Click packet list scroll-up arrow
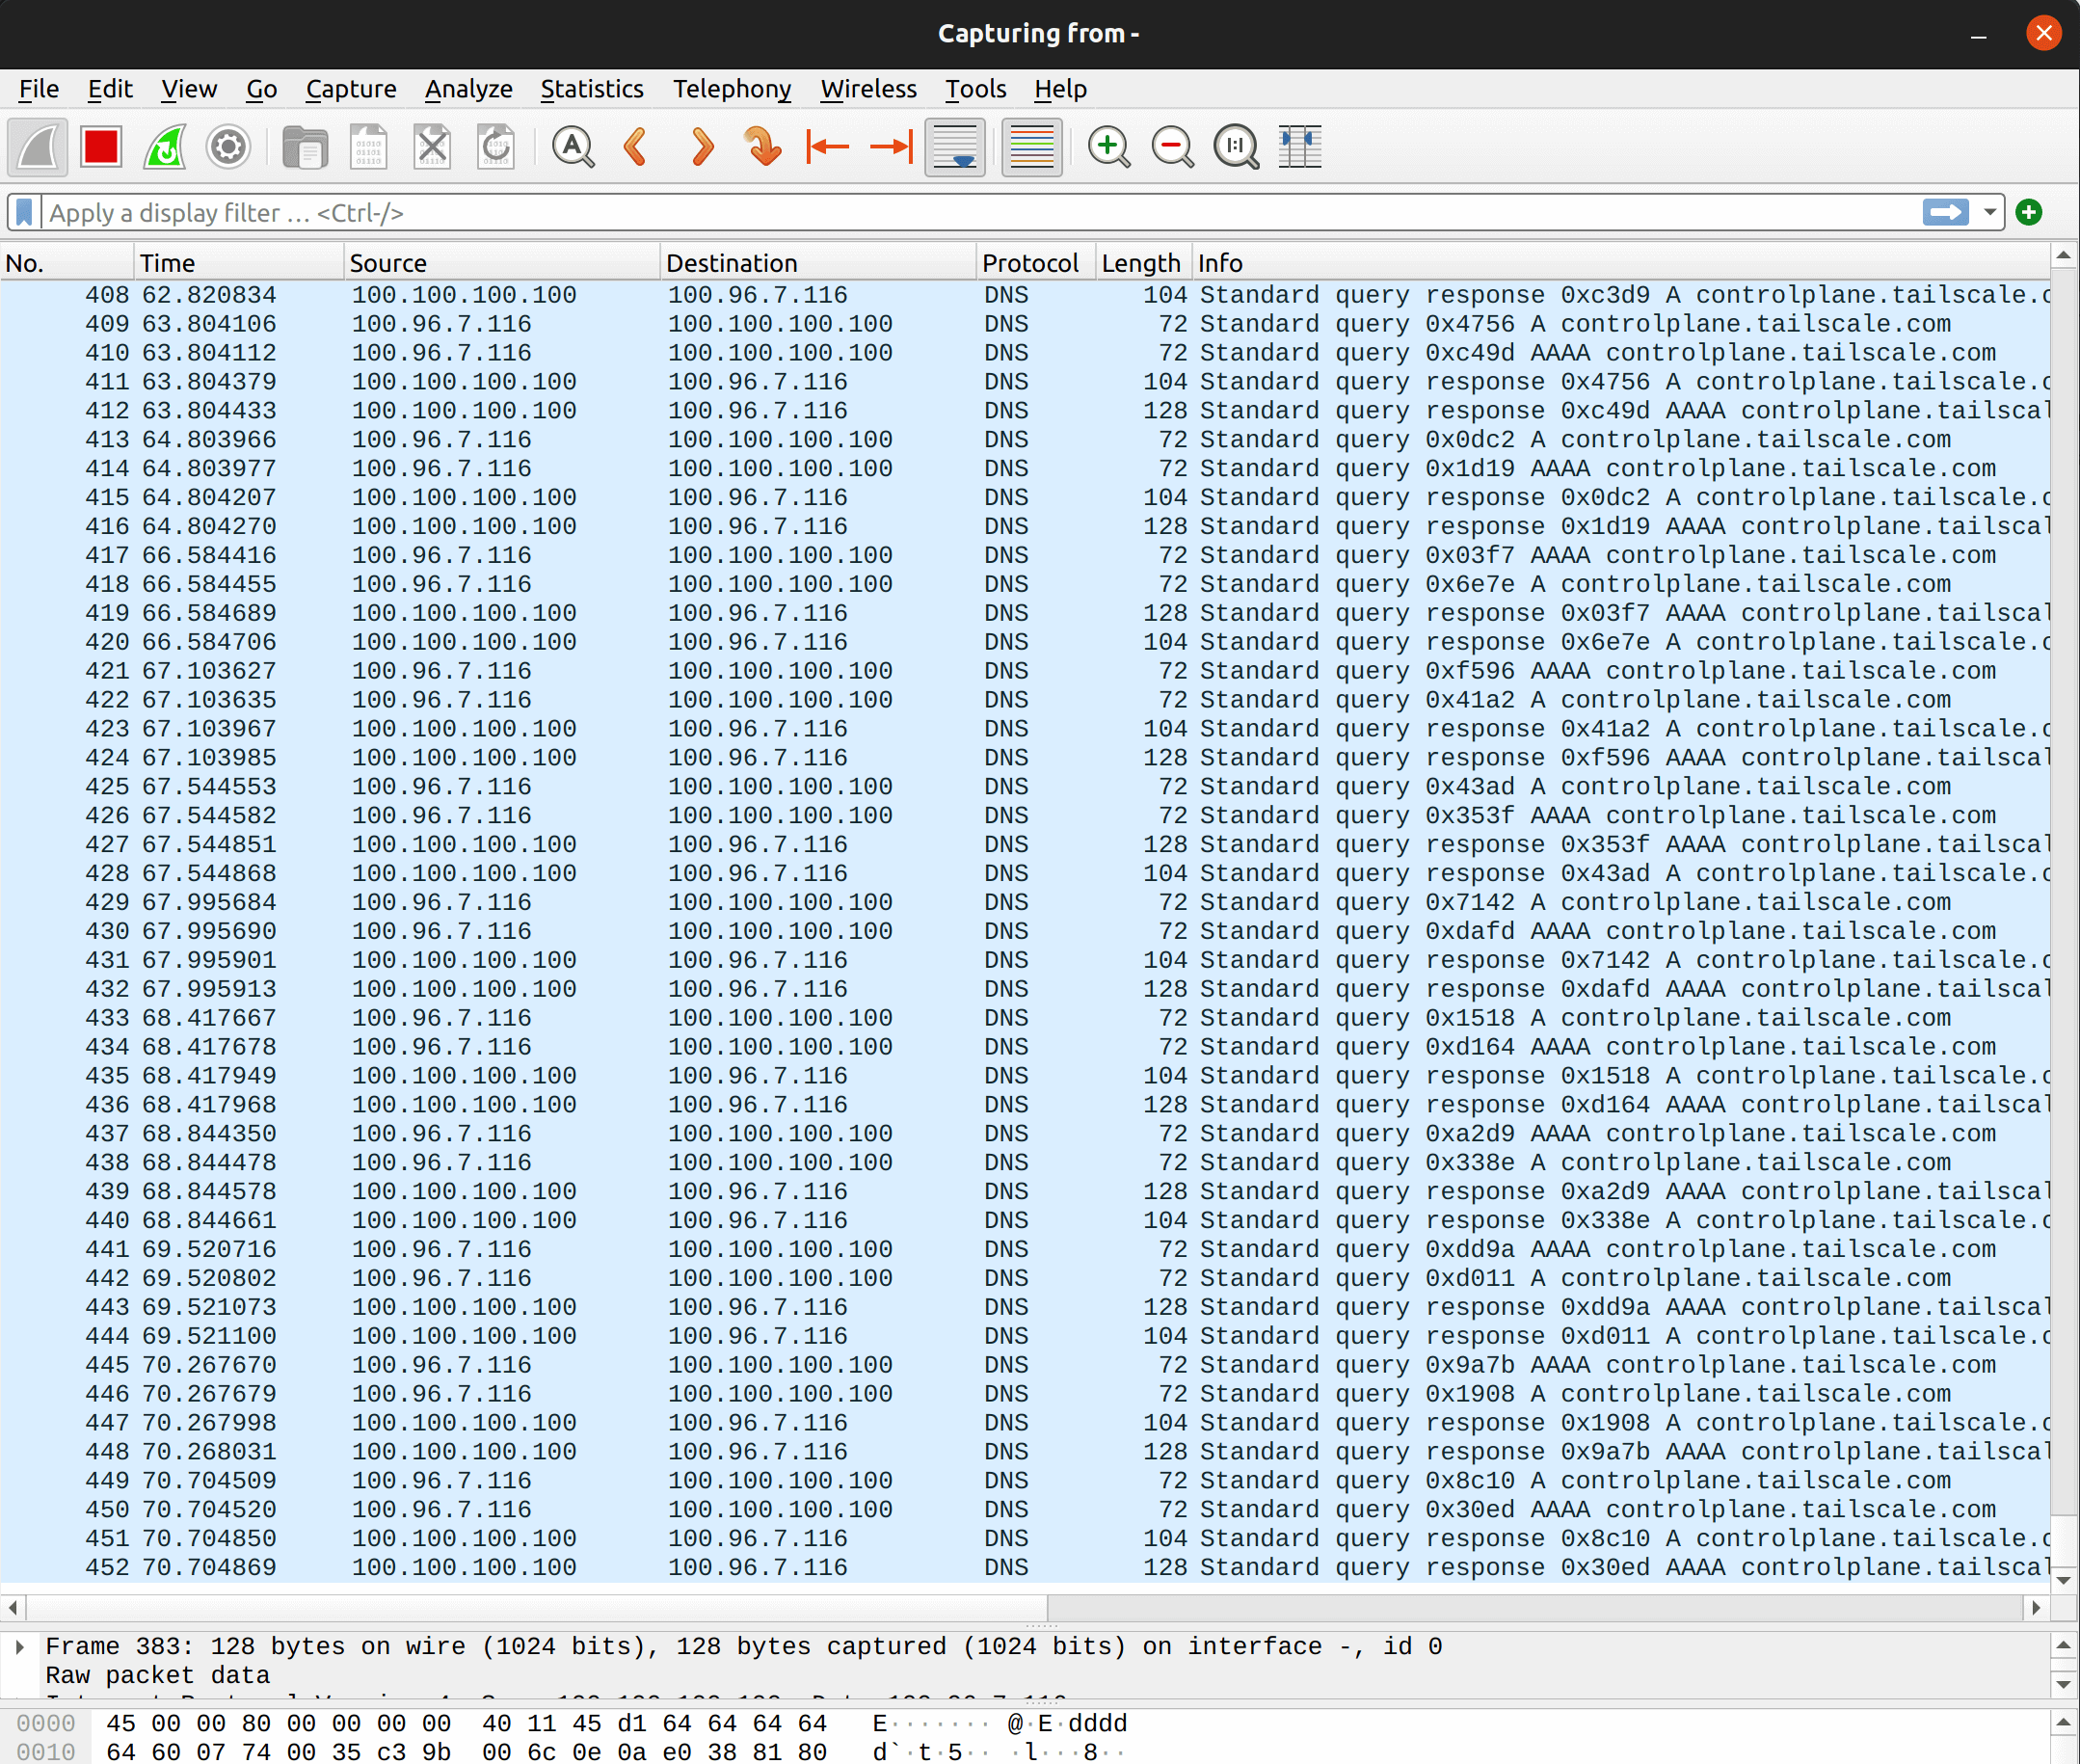 (x=2063, y=256)
